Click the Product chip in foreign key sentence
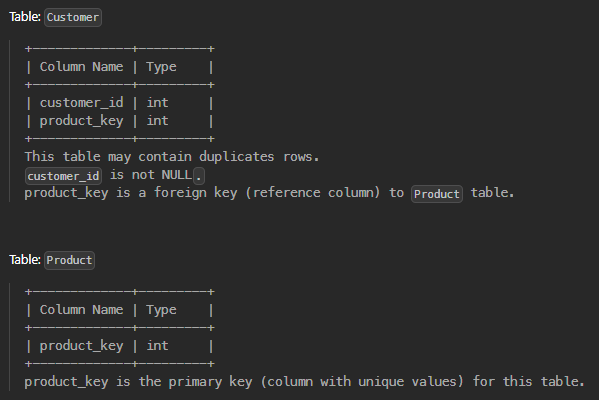 (x=437, y=194)
